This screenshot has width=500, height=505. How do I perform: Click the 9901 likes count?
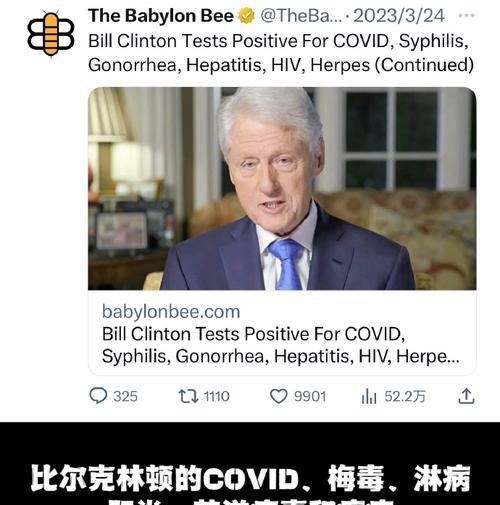click(x=310, y=396)
